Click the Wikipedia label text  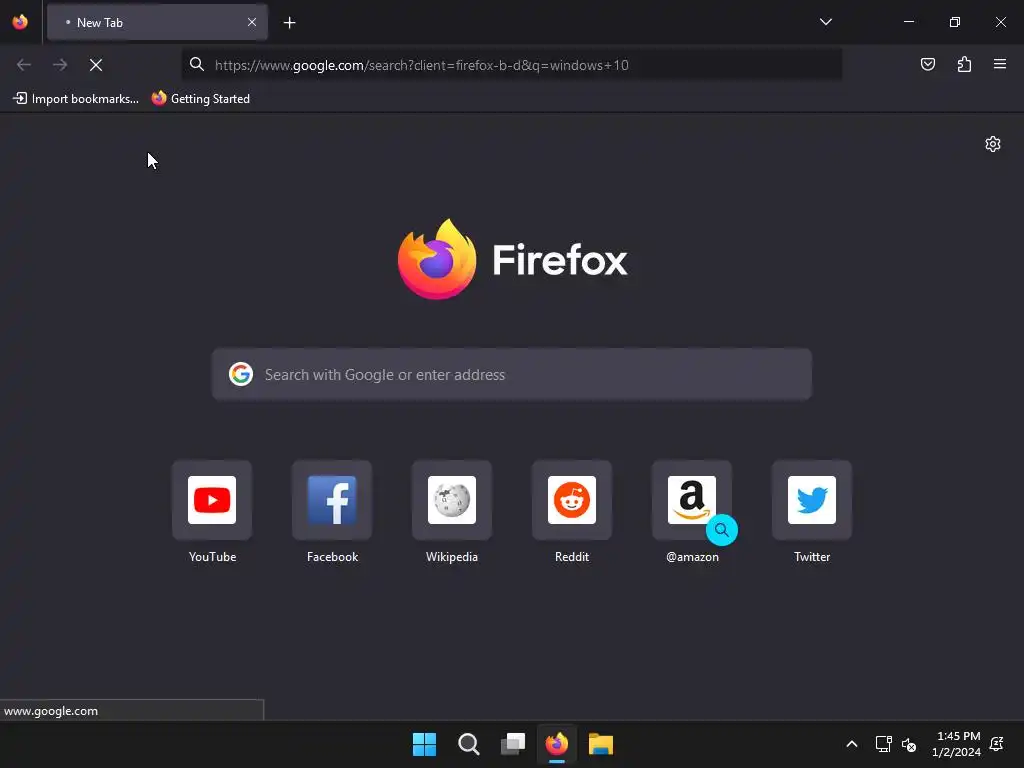(452, 557)
